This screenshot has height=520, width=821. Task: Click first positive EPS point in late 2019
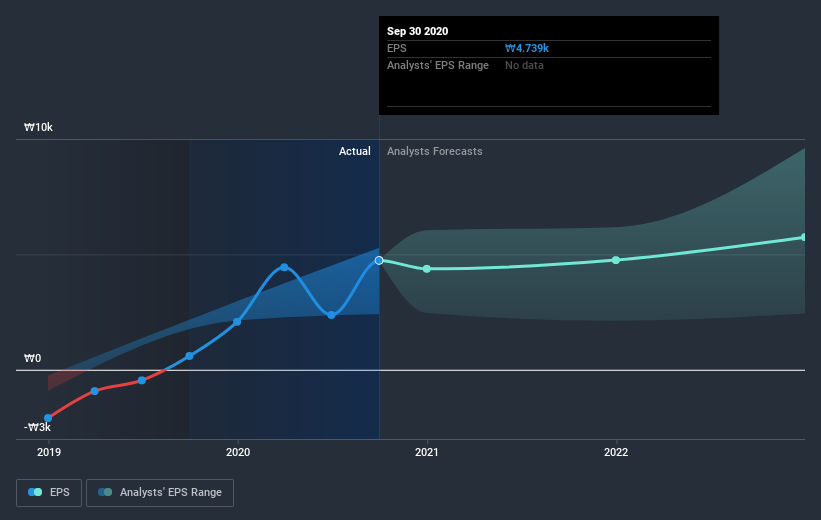(x=190, y=356)
